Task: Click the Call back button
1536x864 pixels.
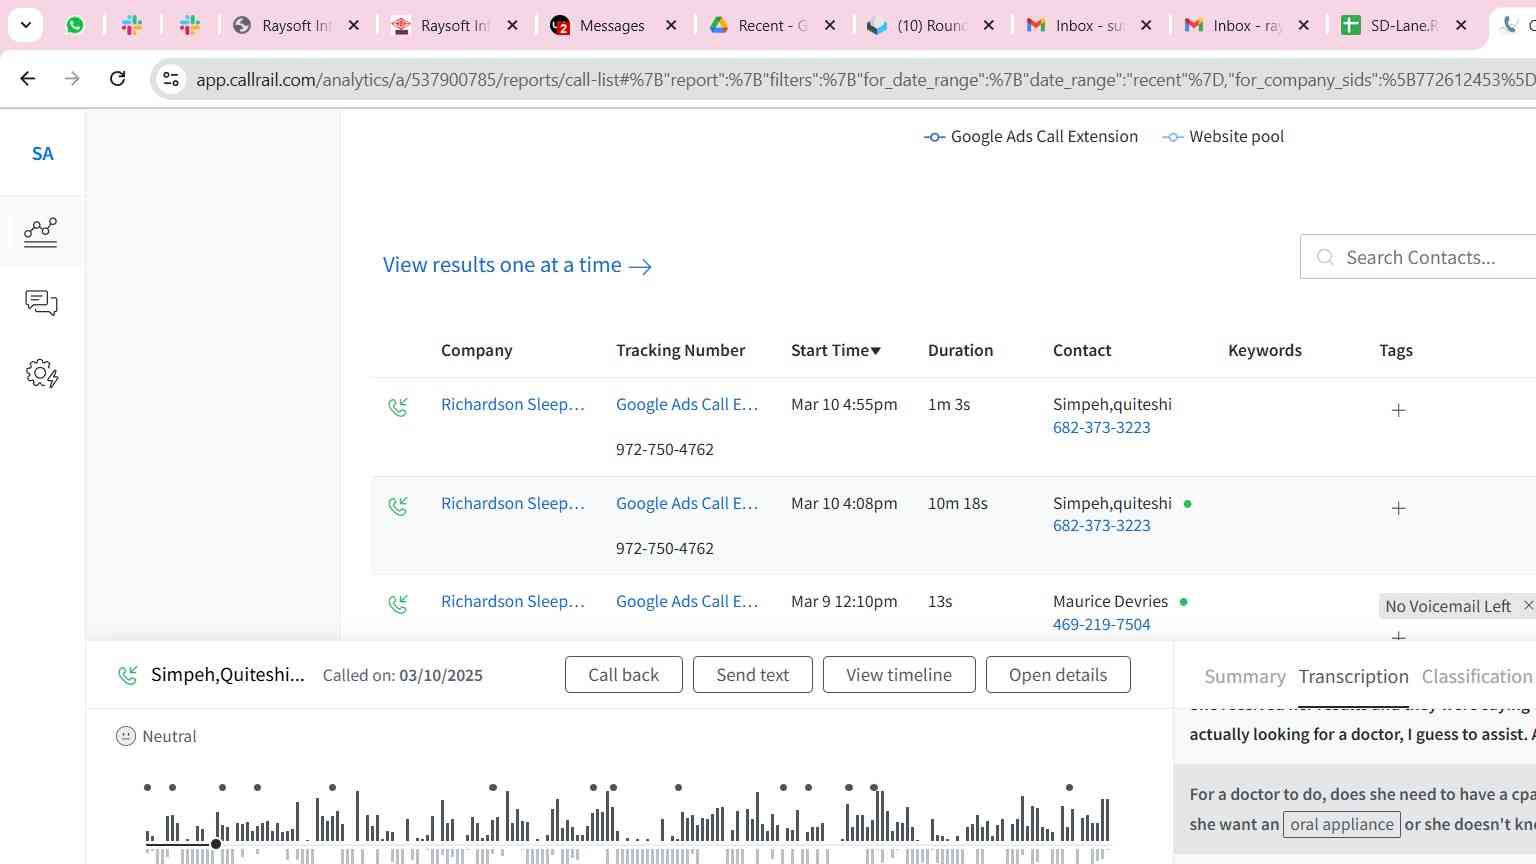Action: (x=623, y=675)
